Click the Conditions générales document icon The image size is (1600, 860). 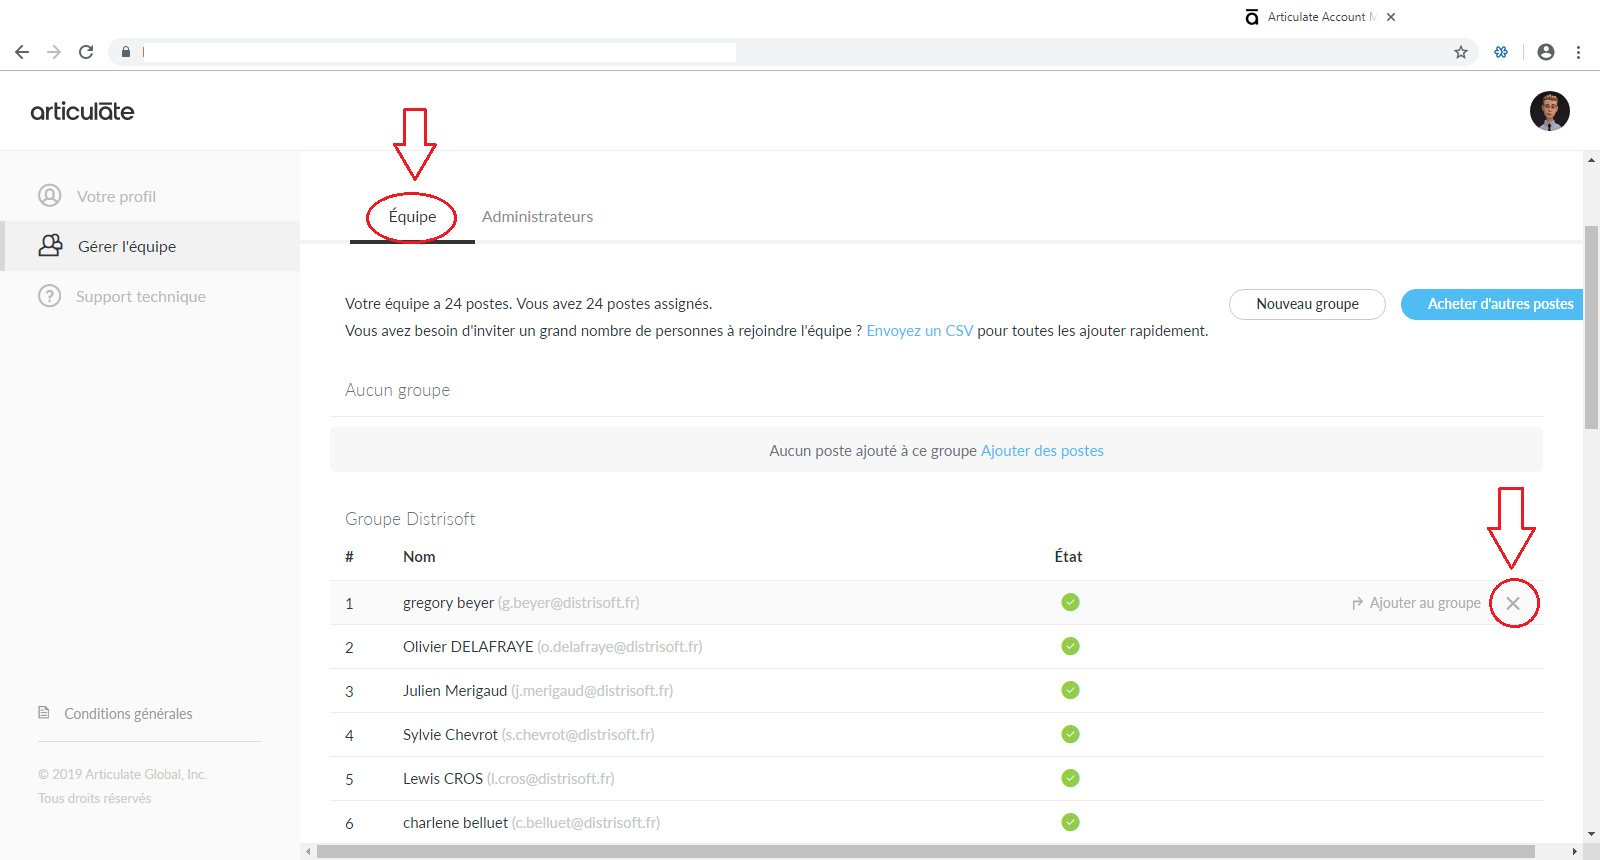(44, 713)
